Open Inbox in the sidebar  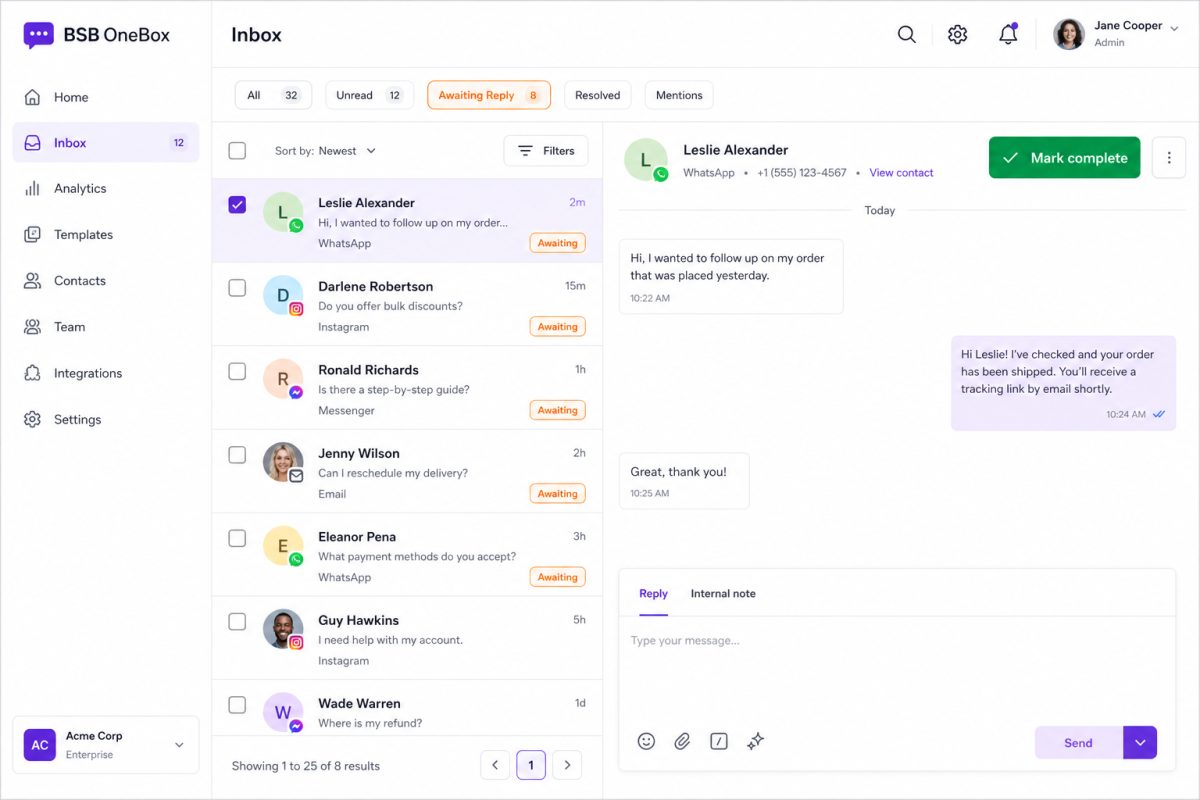[x=106, y=143]
